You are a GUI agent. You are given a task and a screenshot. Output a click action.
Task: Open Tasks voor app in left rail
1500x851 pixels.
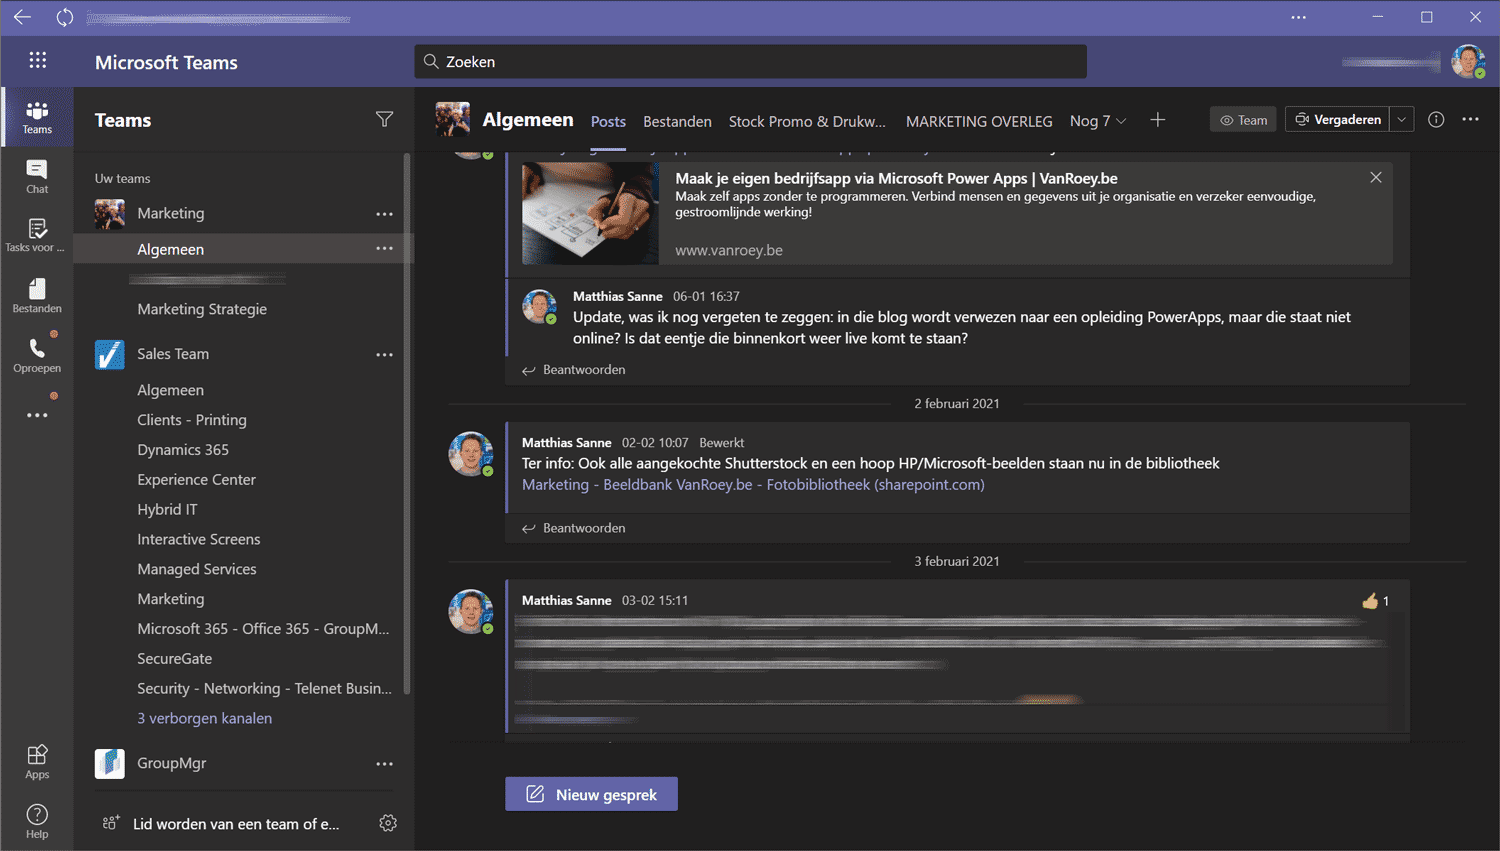37,236
